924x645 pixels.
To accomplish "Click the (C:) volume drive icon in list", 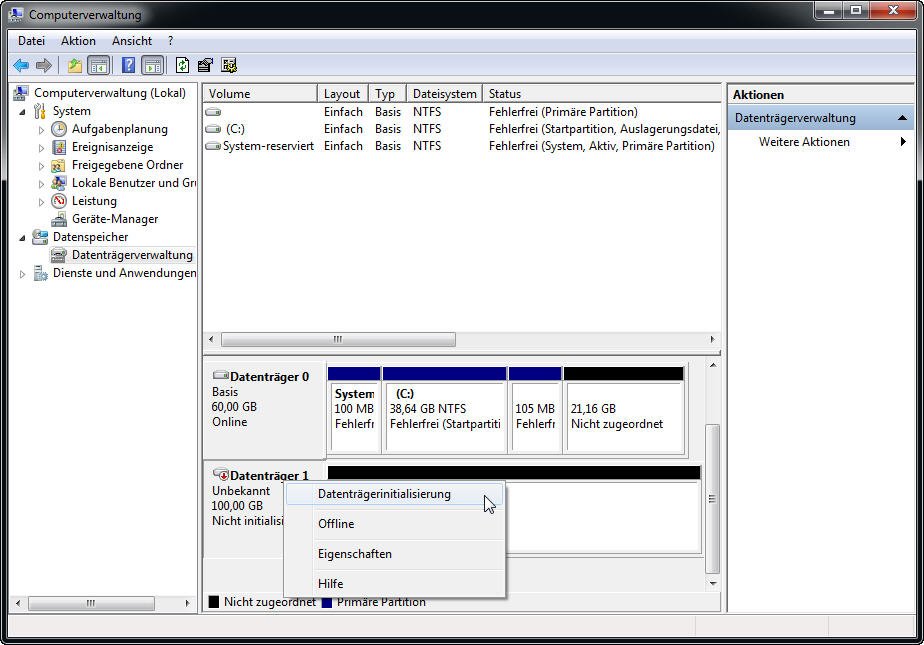I will (x=213, y=129).
